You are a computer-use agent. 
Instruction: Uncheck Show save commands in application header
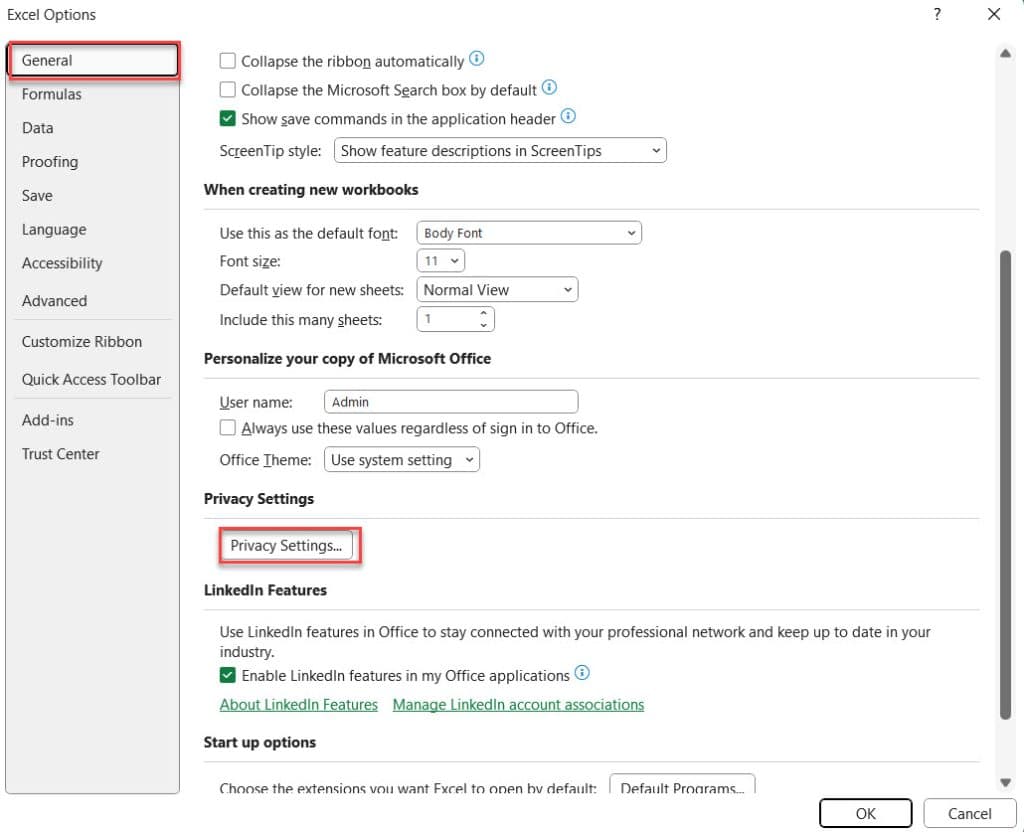(227, 118)
